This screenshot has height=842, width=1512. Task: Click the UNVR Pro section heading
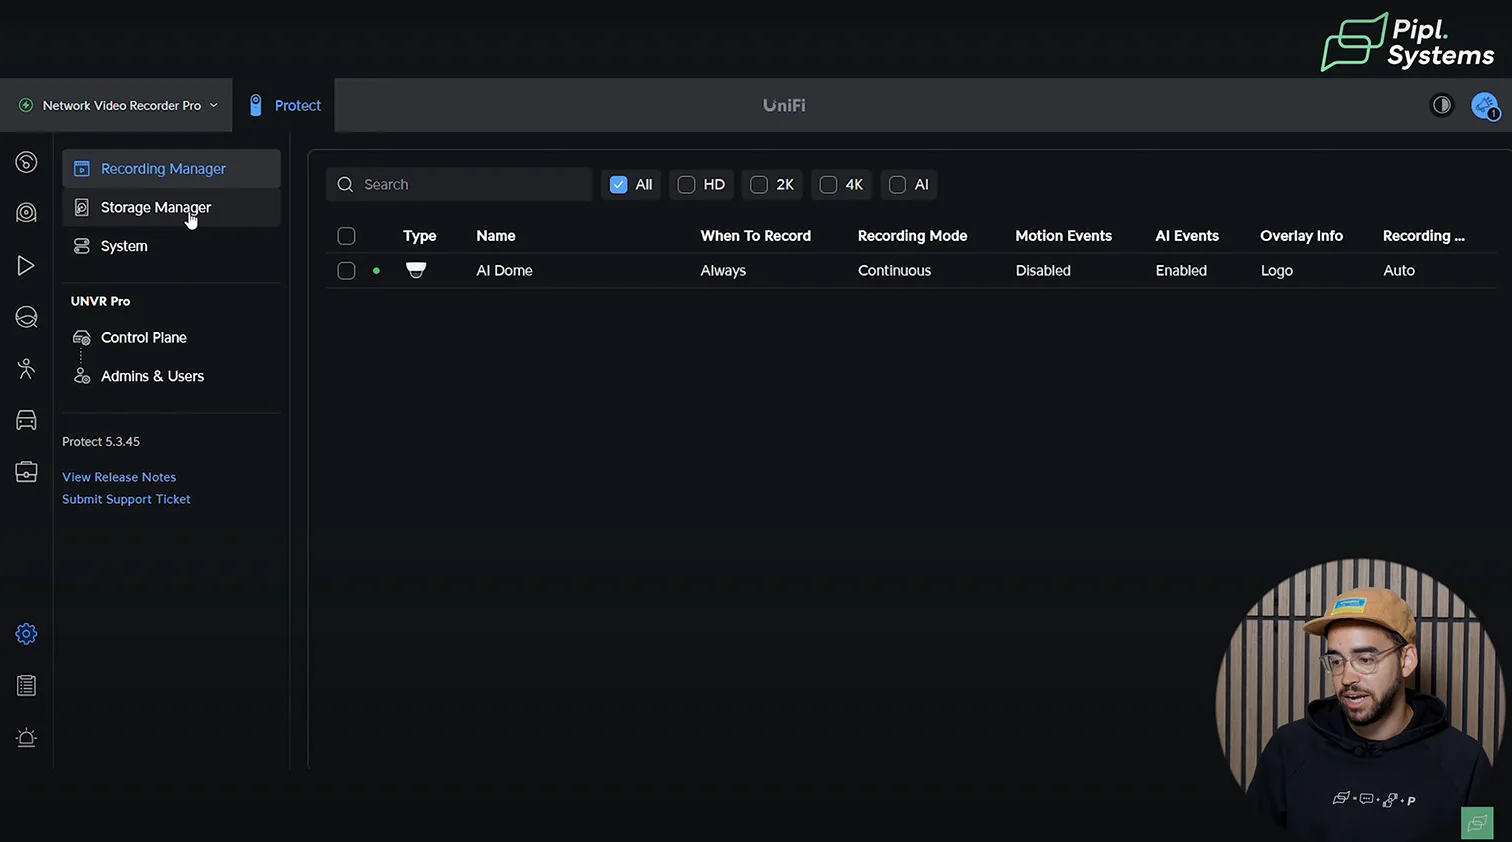coord(100,301)
